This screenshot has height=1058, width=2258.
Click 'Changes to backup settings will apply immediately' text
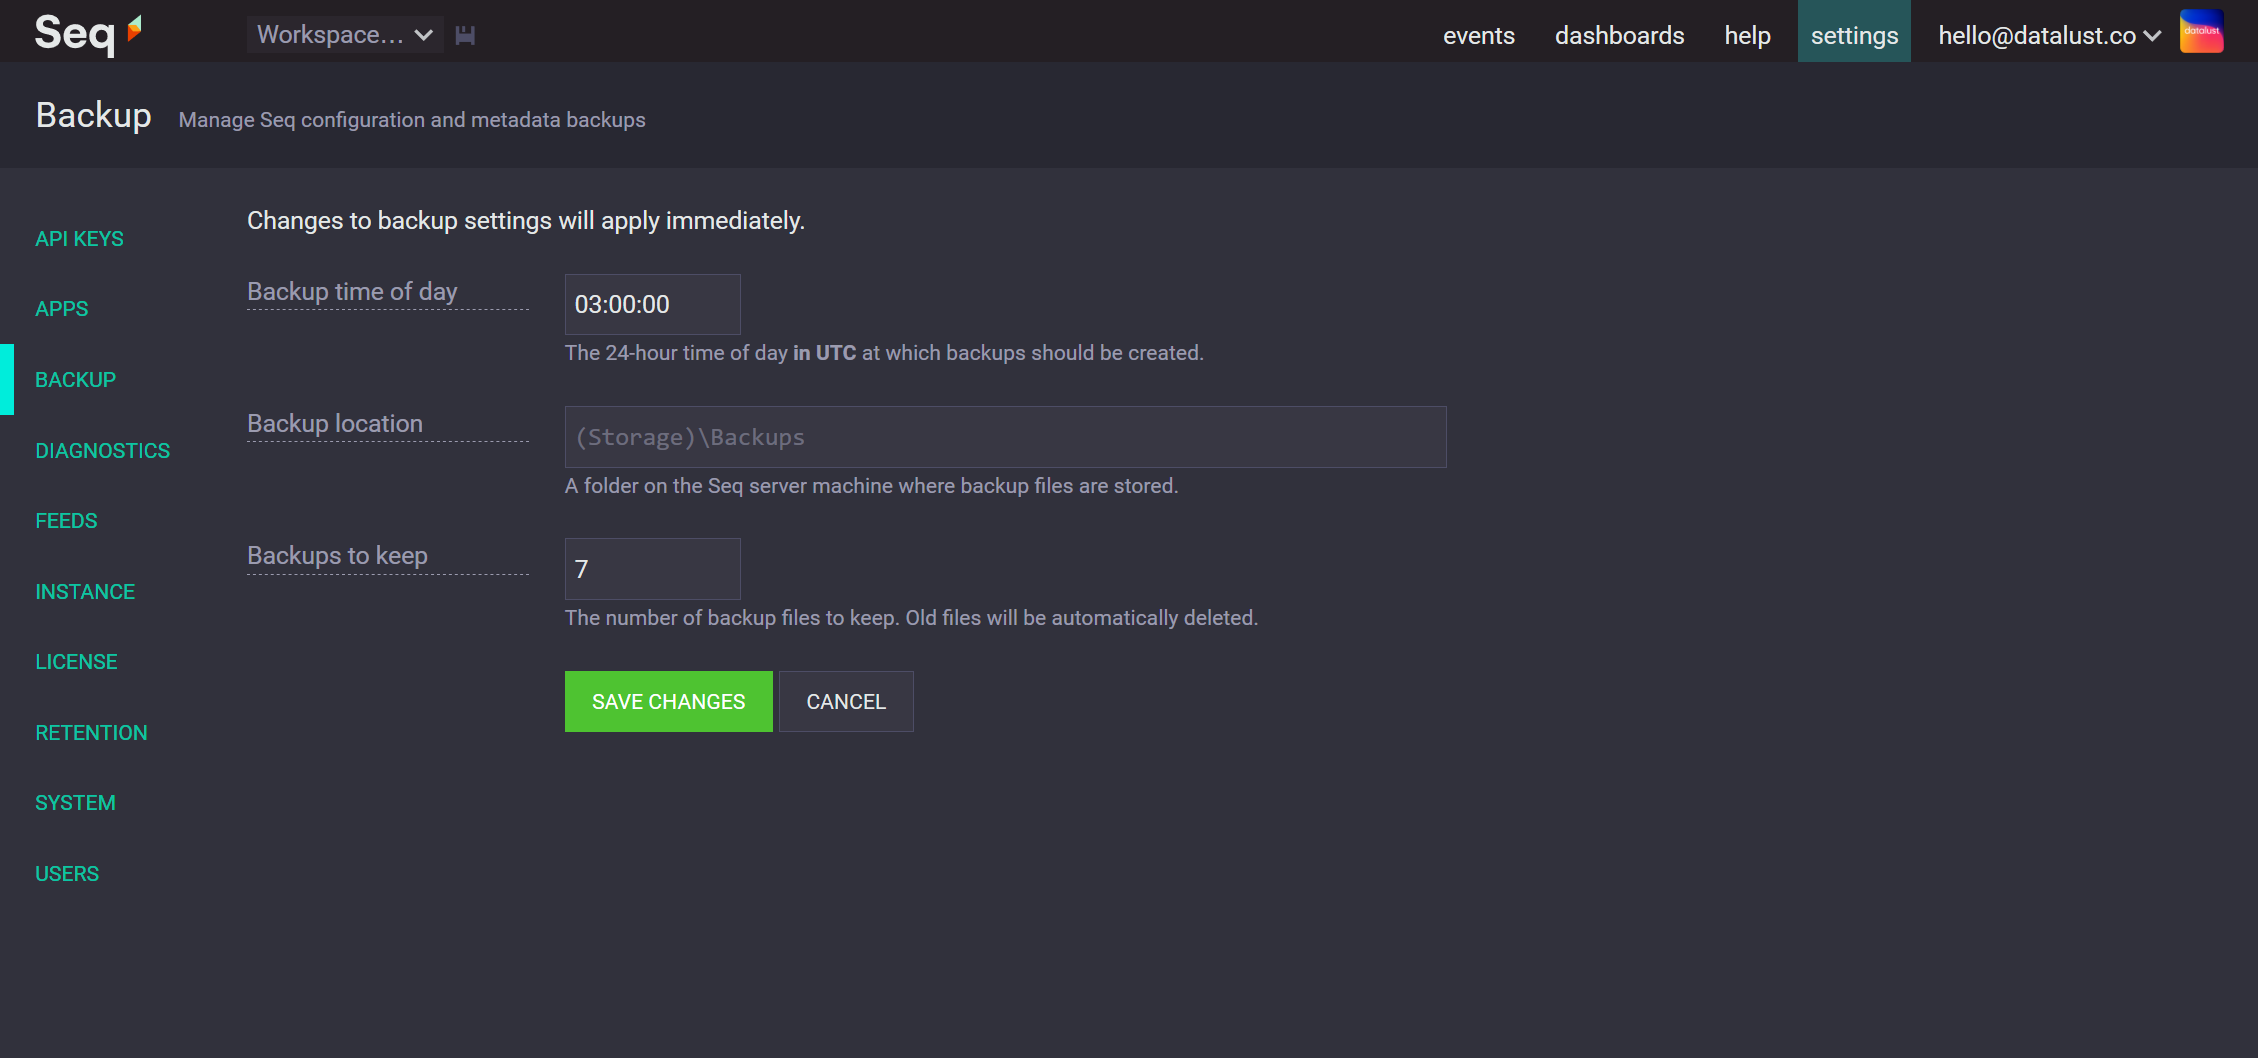tap(526, 220)
